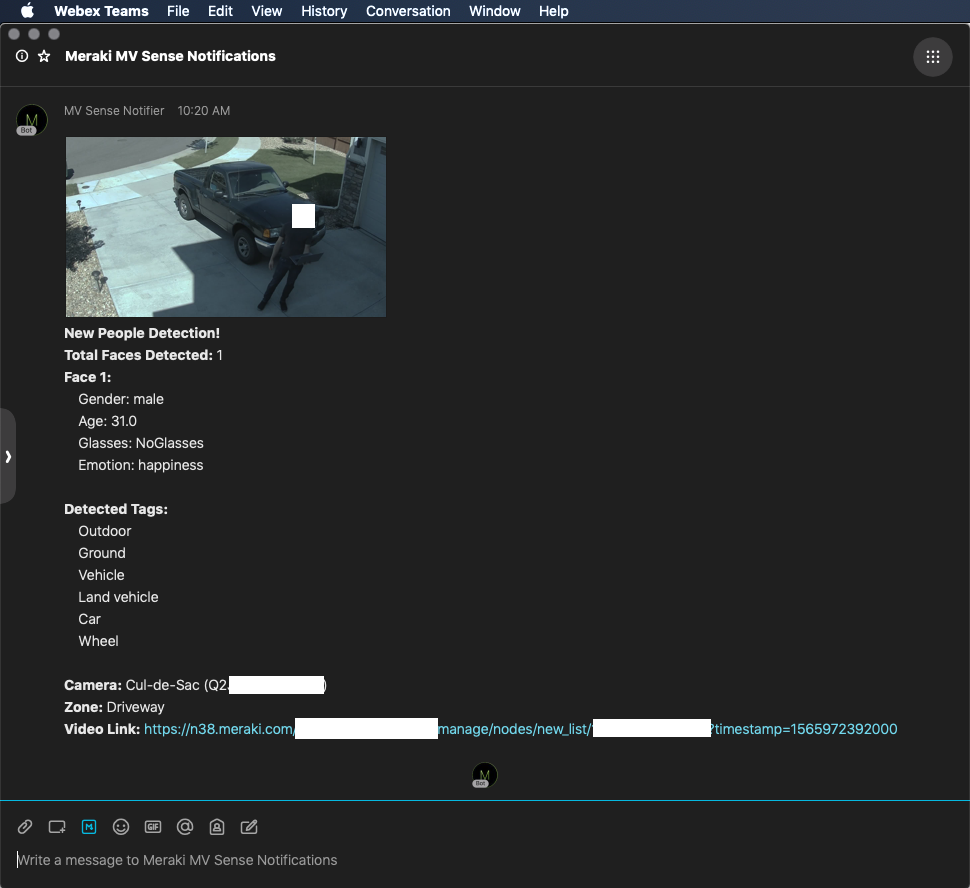Open the Window menu
The width and height of the screenshot is (970, 888).
pyautogui.click(x=495, y=11)
